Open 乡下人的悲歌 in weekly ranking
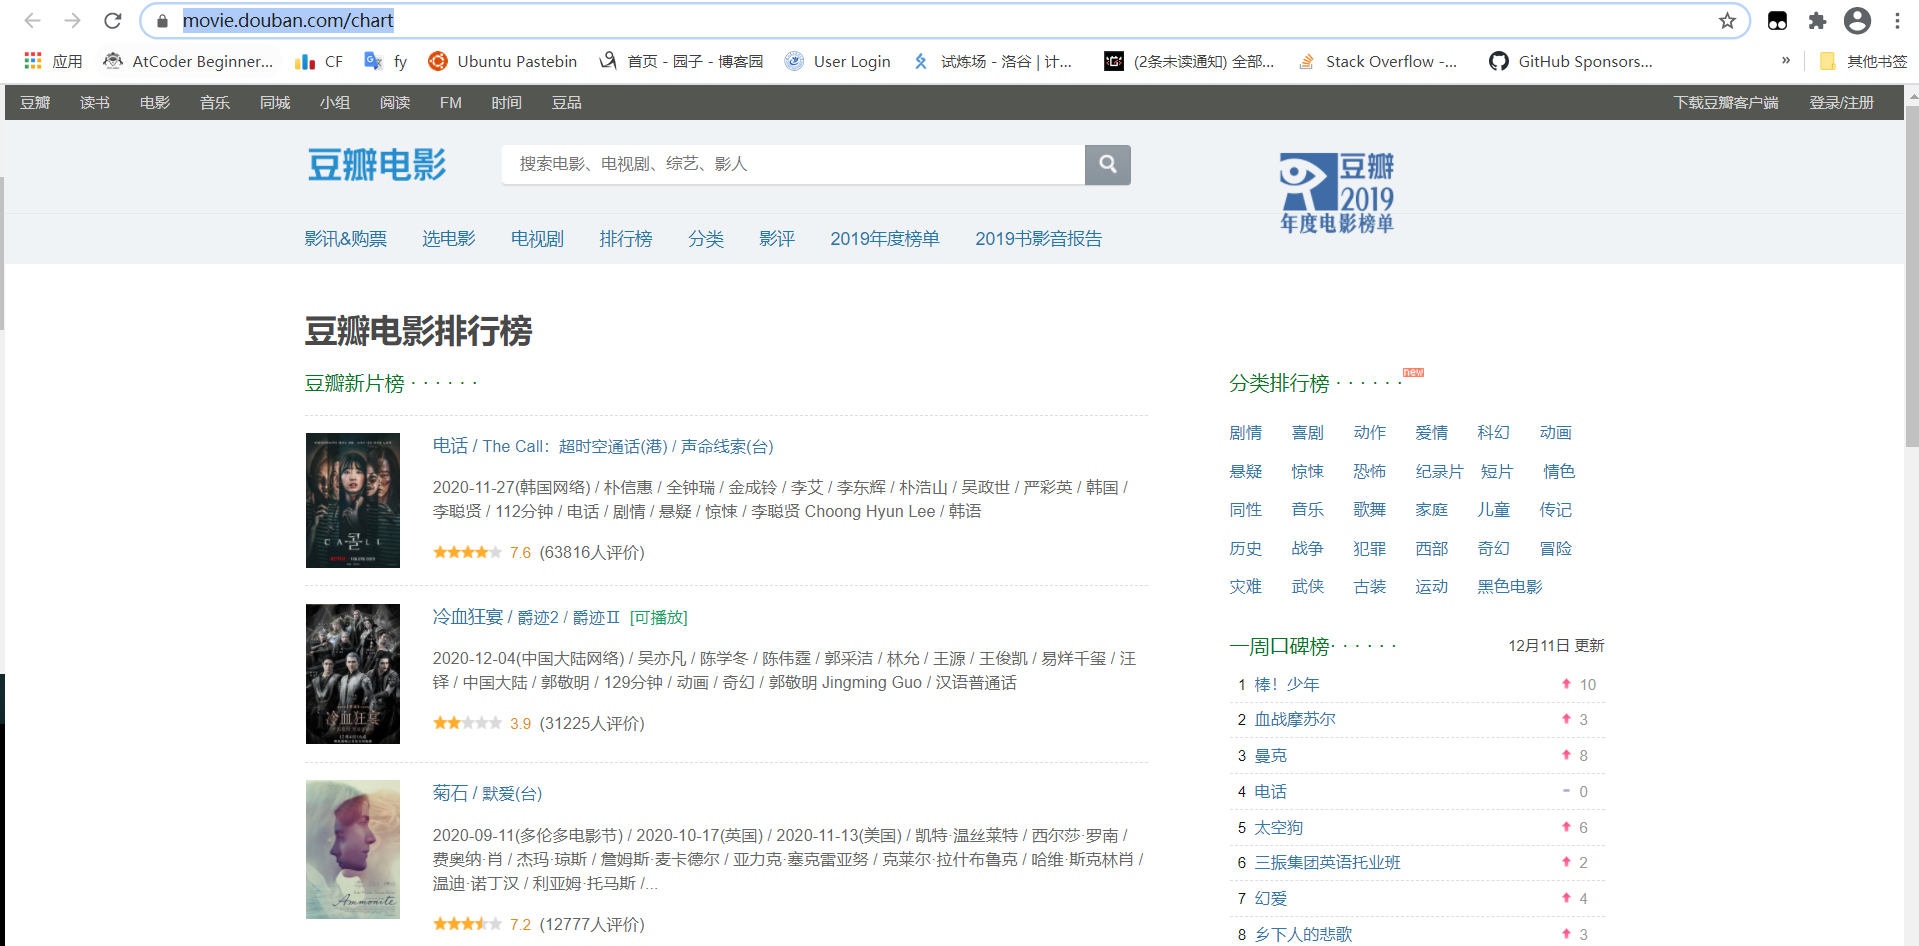 click(1303, 934)
